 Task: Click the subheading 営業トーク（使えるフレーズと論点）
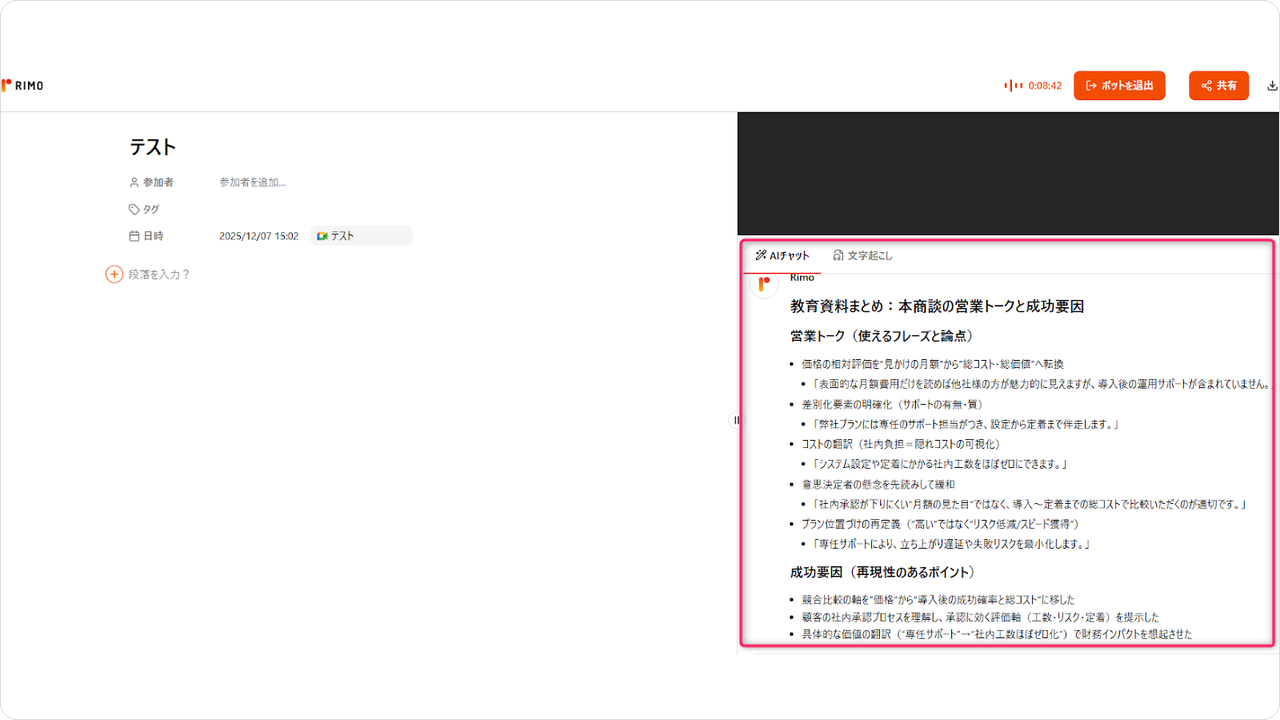882,336
